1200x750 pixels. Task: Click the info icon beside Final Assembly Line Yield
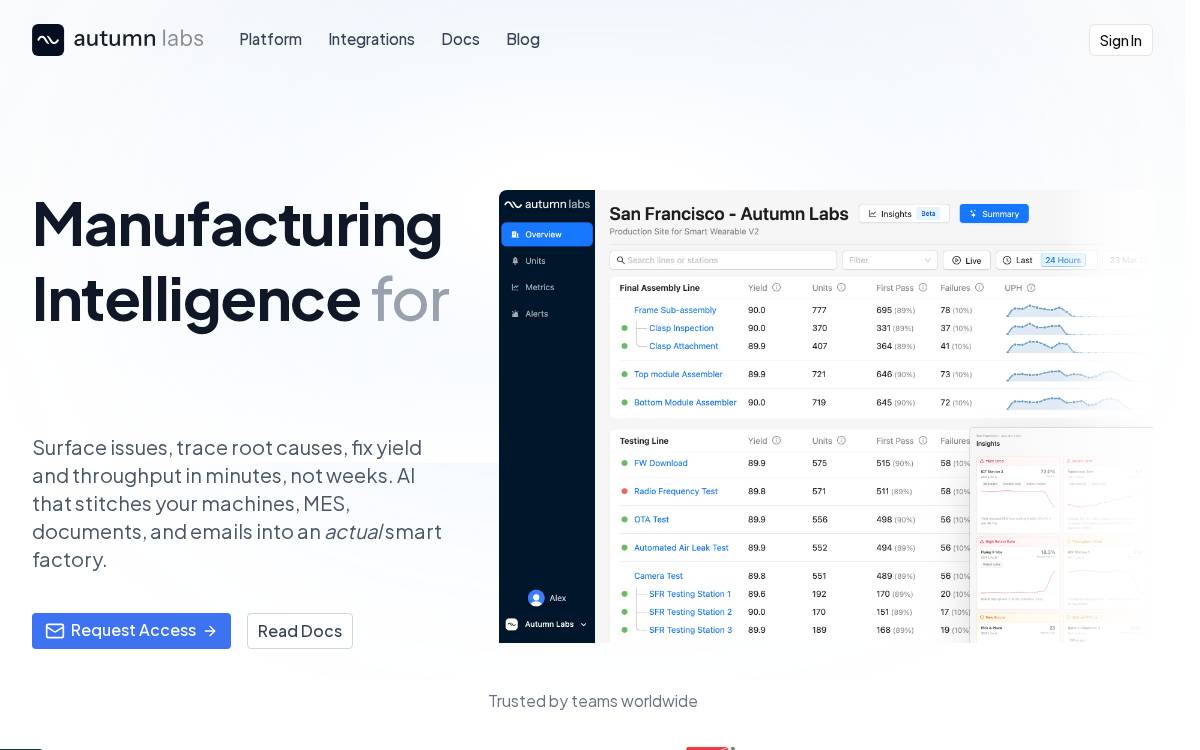pos(776,288)
